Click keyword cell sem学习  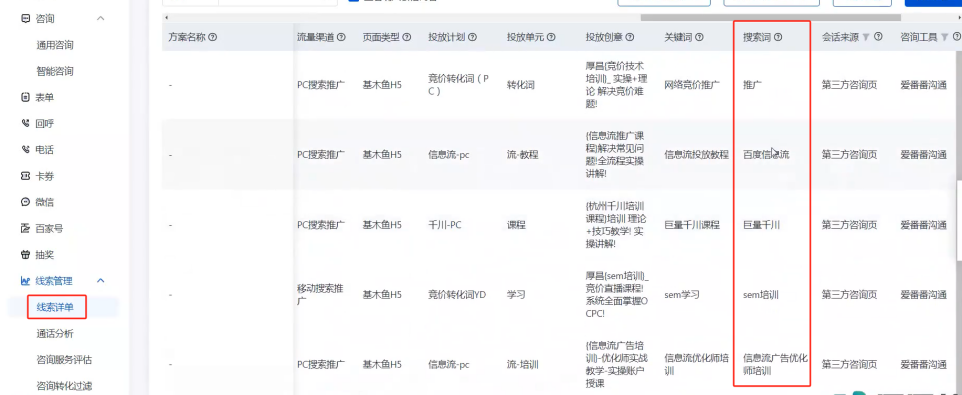tap(682, 295)
